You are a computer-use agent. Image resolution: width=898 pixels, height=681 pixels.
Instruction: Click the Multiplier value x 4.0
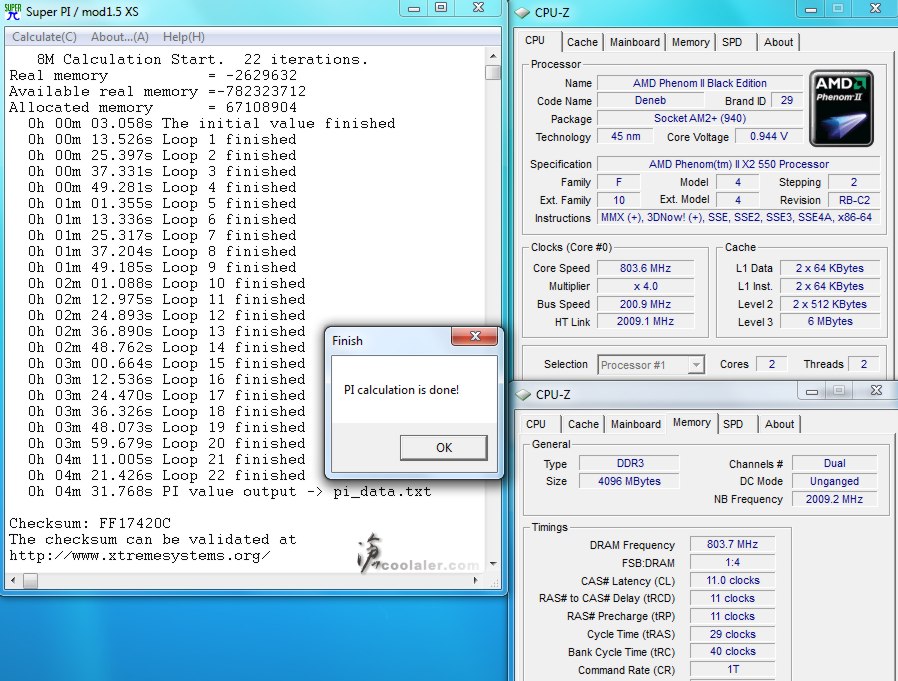[x=645, y=286]
